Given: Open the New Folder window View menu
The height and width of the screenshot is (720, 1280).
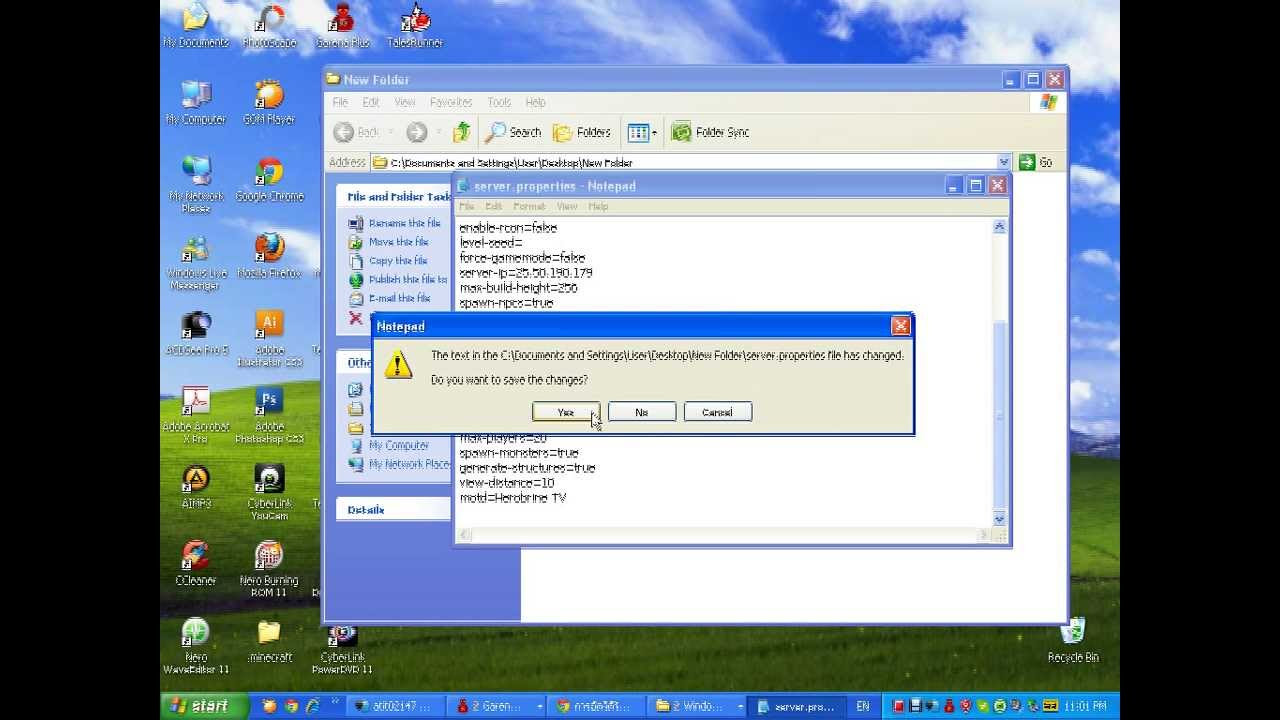Looking at the screenshot, I should (x=404, y=102).
